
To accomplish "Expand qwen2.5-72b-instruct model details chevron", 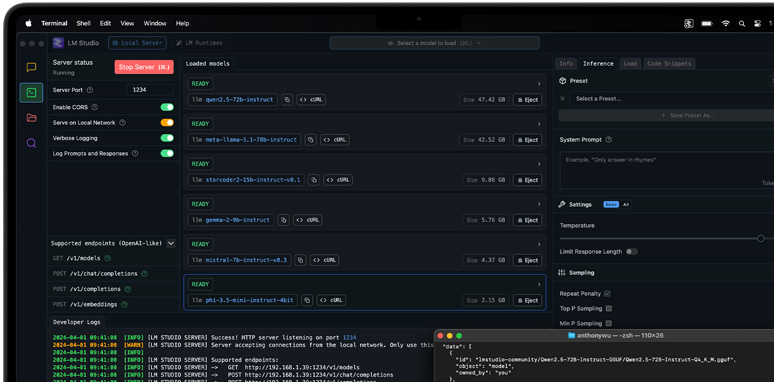I will [x=539, y=84].
